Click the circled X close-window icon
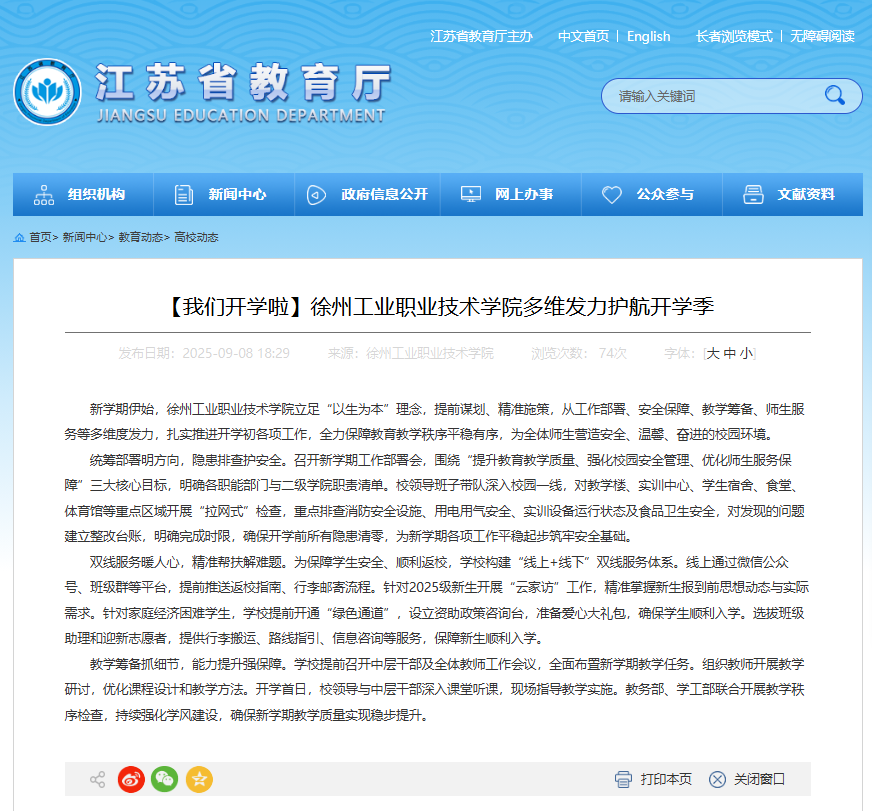The height and width of the screenshot is (811, 872). pyautogui.click(x=717, y=779)
